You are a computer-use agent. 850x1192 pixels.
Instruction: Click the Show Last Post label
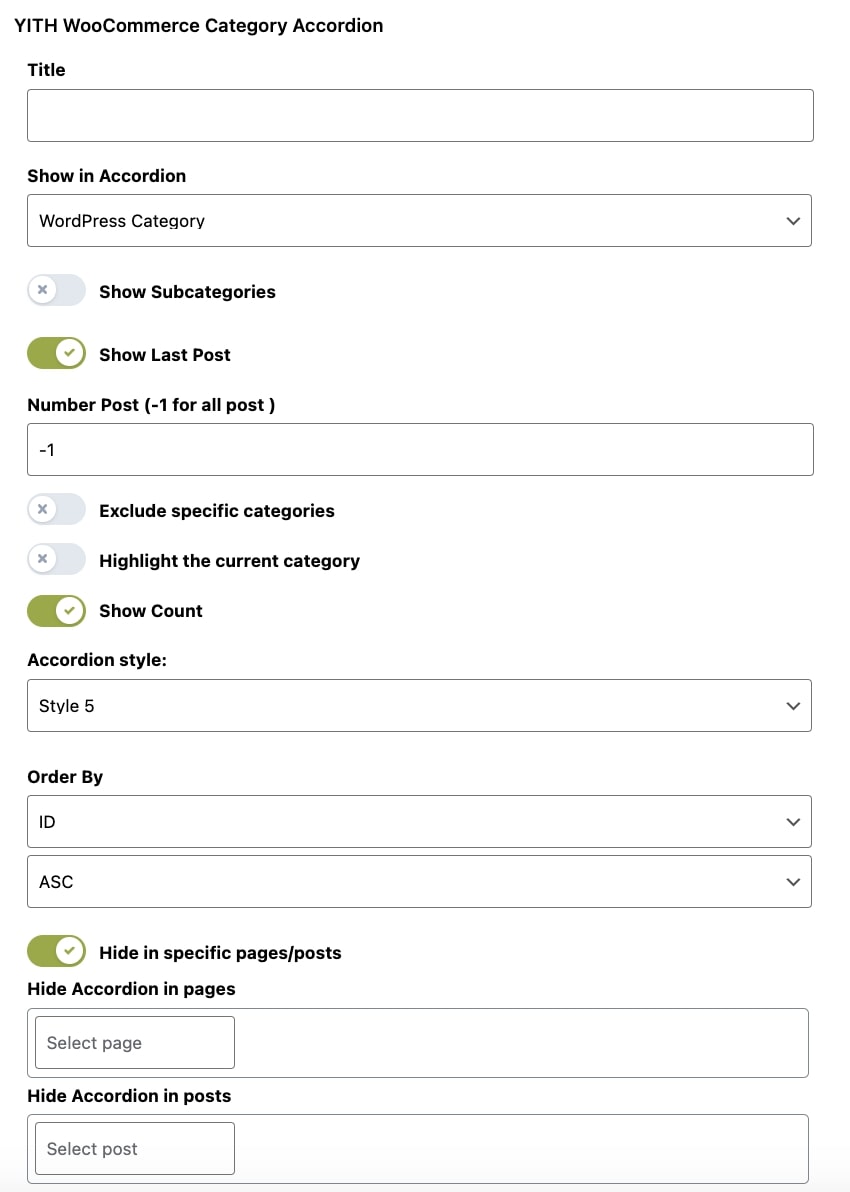click(165, 355)
